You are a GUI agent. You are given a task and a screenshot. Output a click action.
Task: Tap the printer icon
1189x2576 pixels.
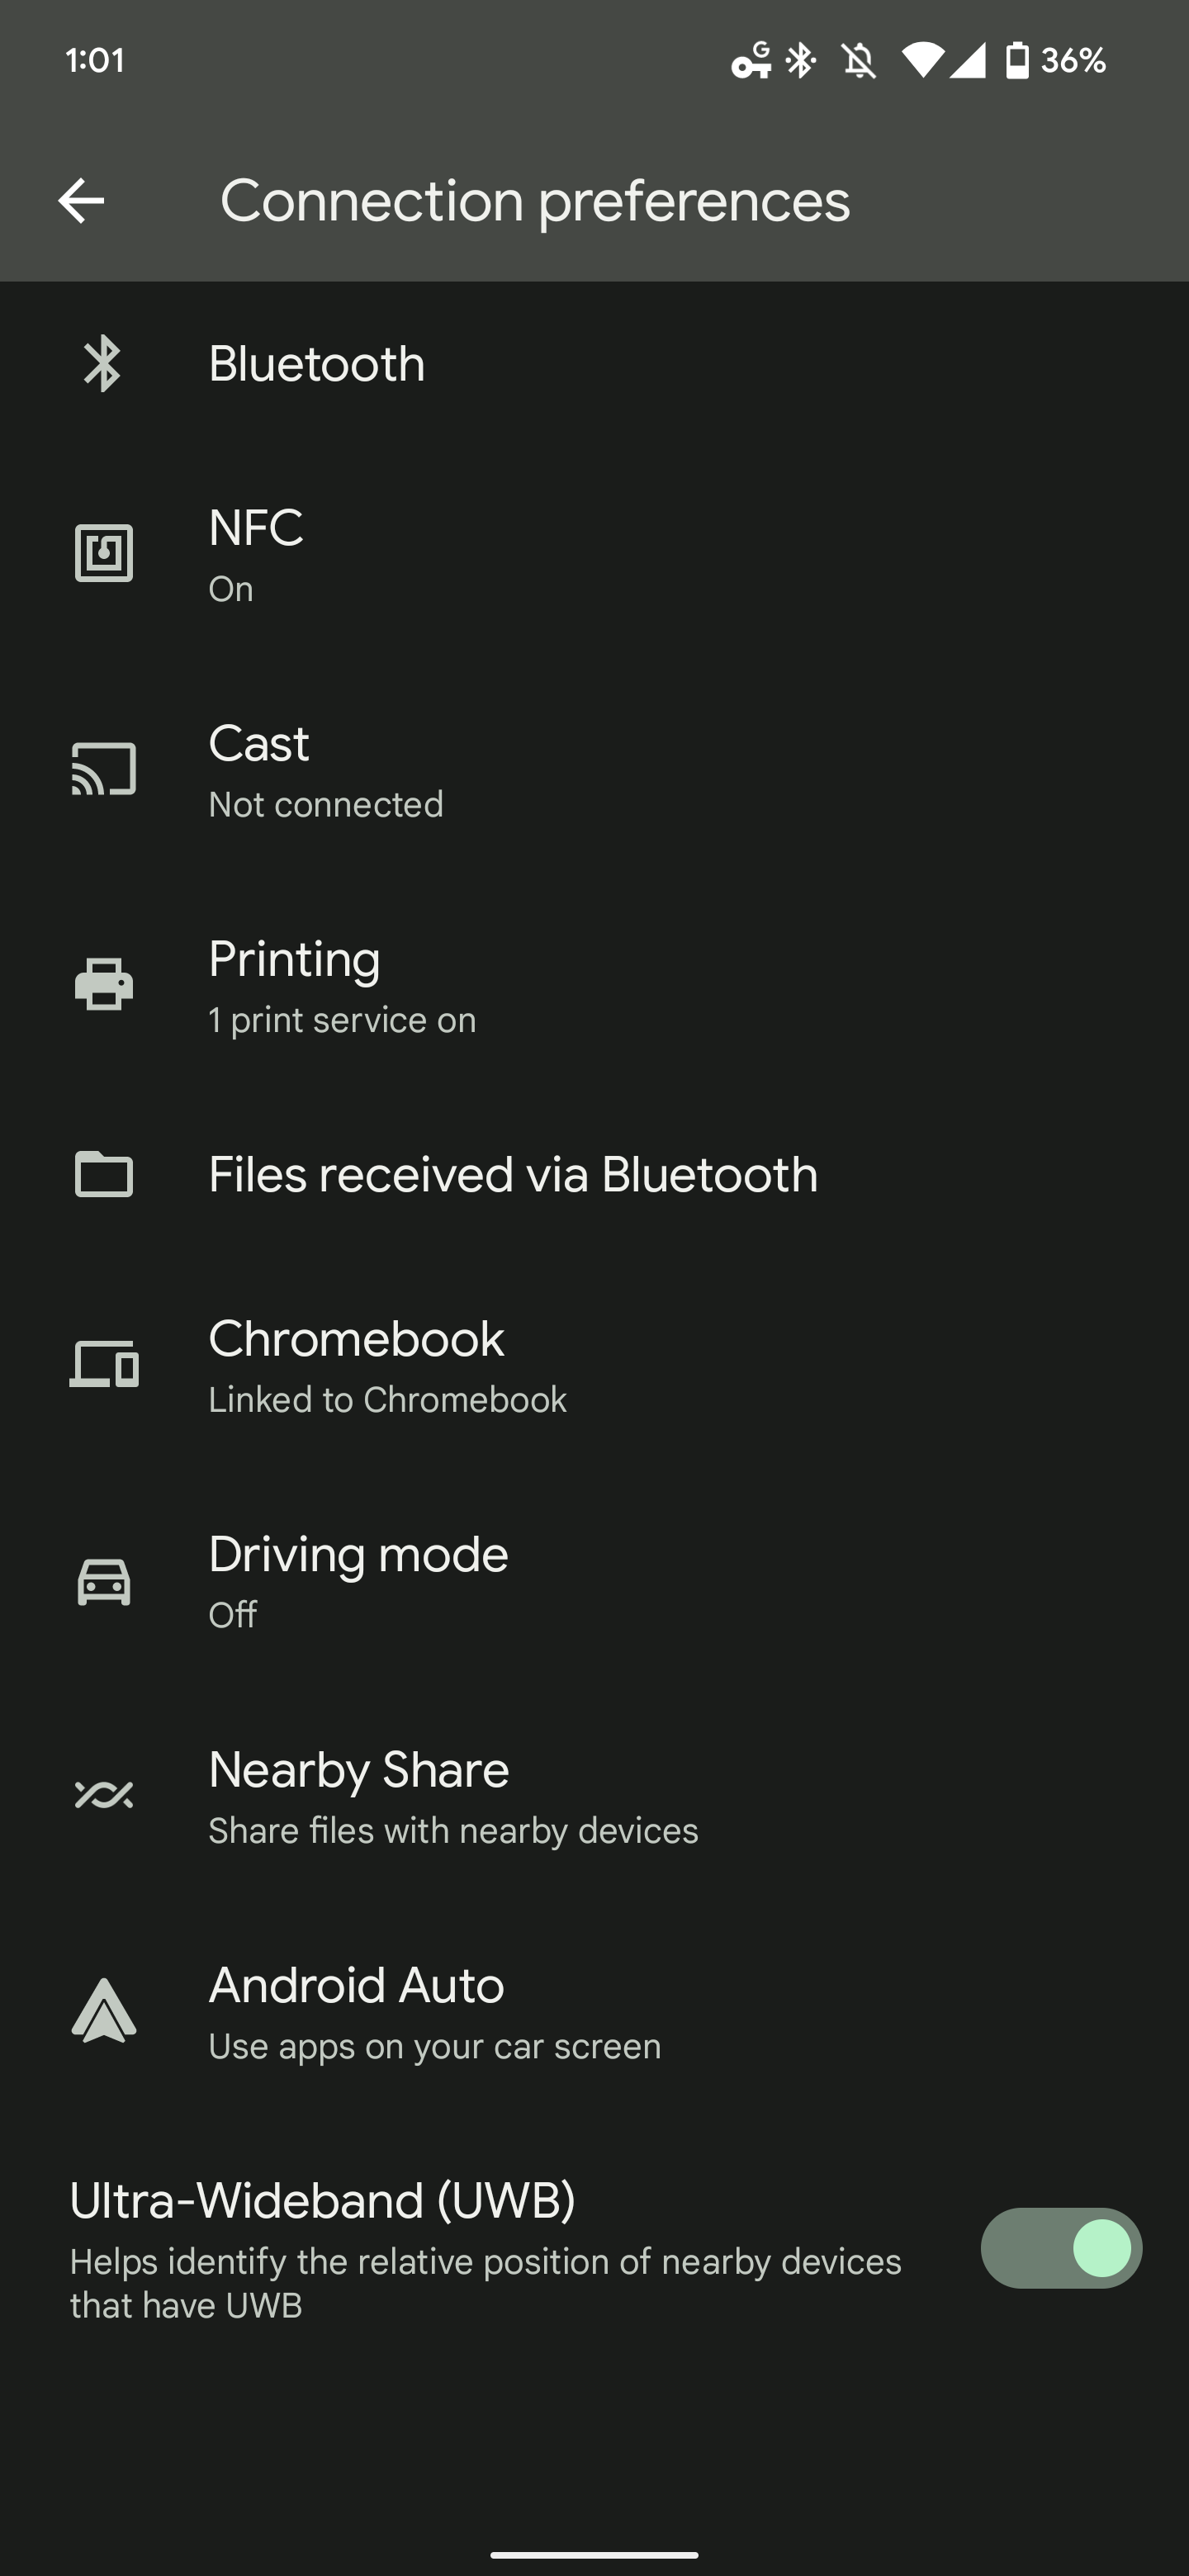[x=104, y=984]
